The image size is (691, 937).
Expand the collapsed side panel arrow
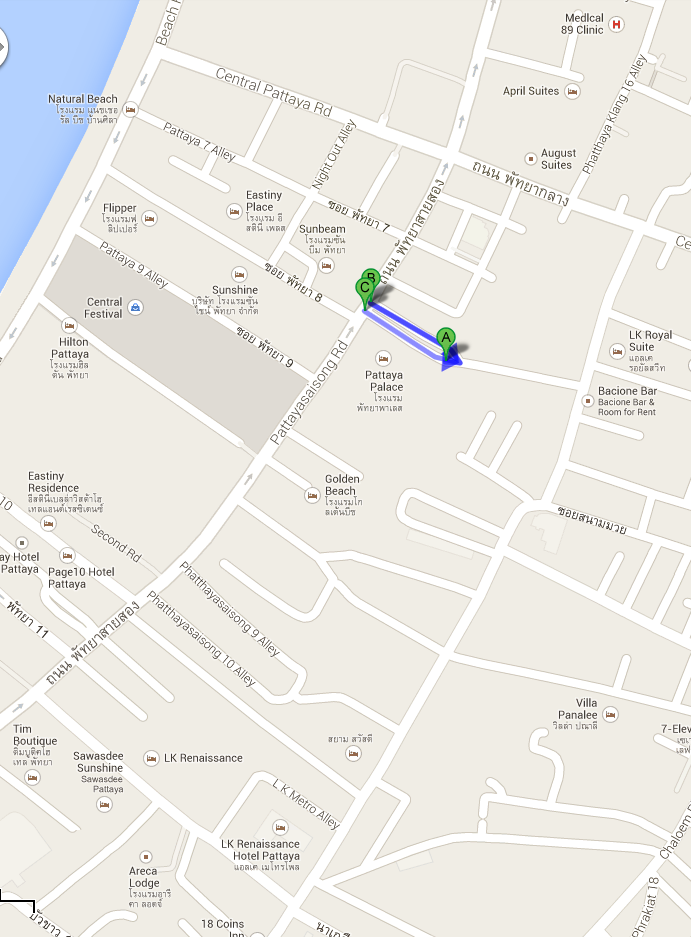point(2,46)
